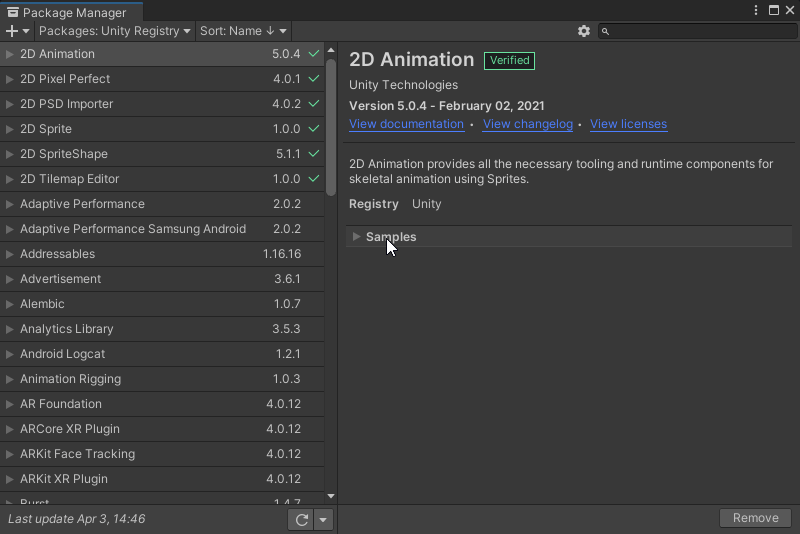Screen dimensions: 800x534
Task: Expand the 2D Animation package row
Action: pos(9,54)
